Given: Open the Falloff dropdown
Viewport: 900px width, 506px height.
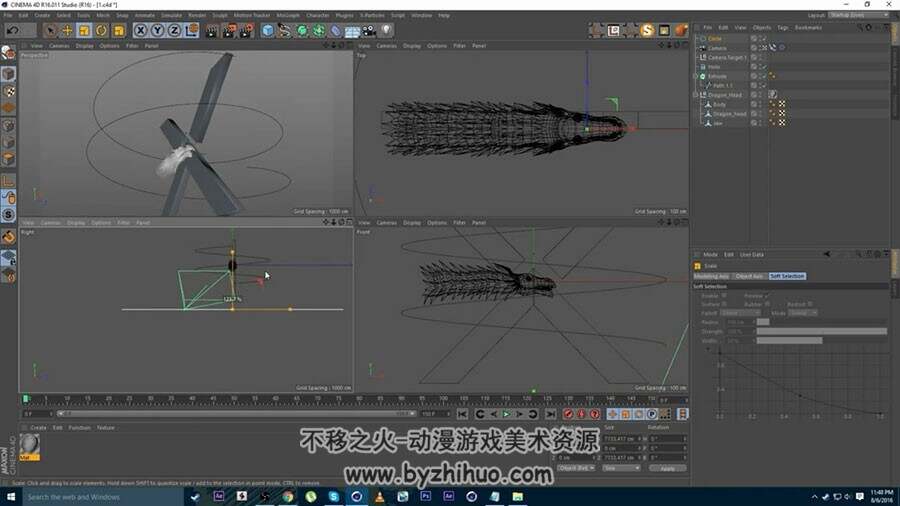Looking at the screenshot, I should pos(740,313).
